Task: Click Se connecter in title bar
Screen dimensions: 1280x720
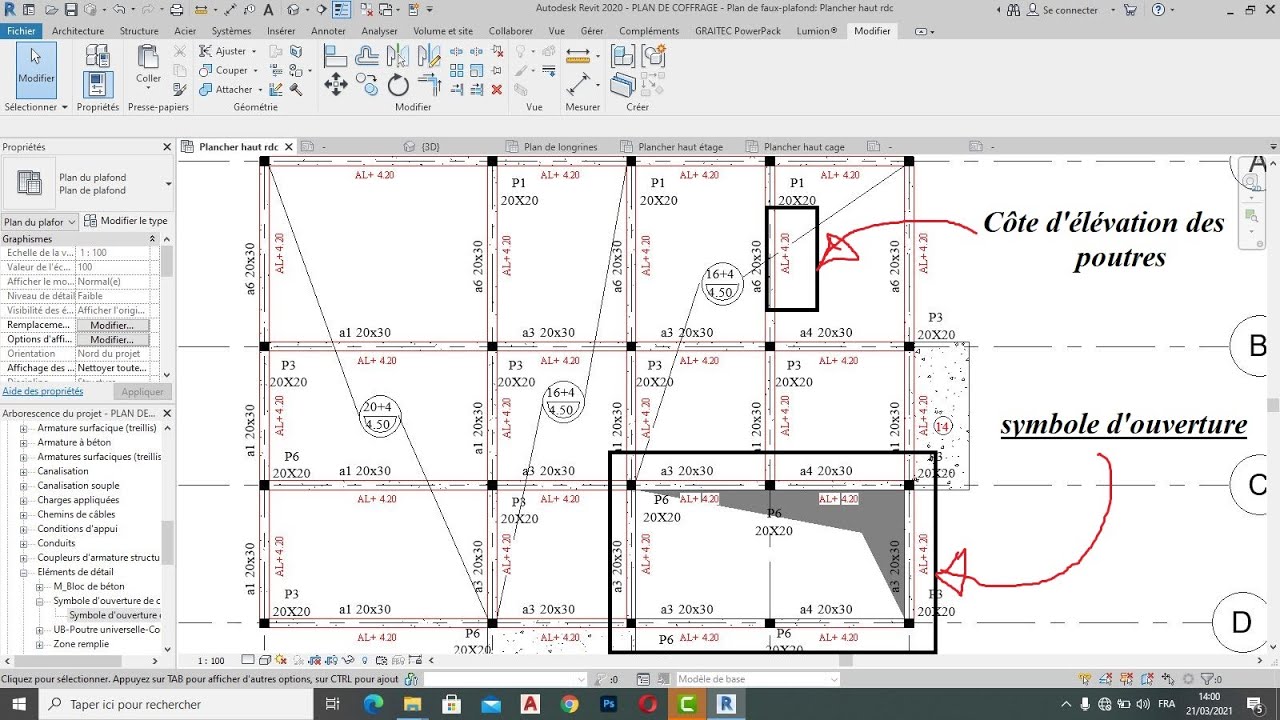Action: [1070, 10]
